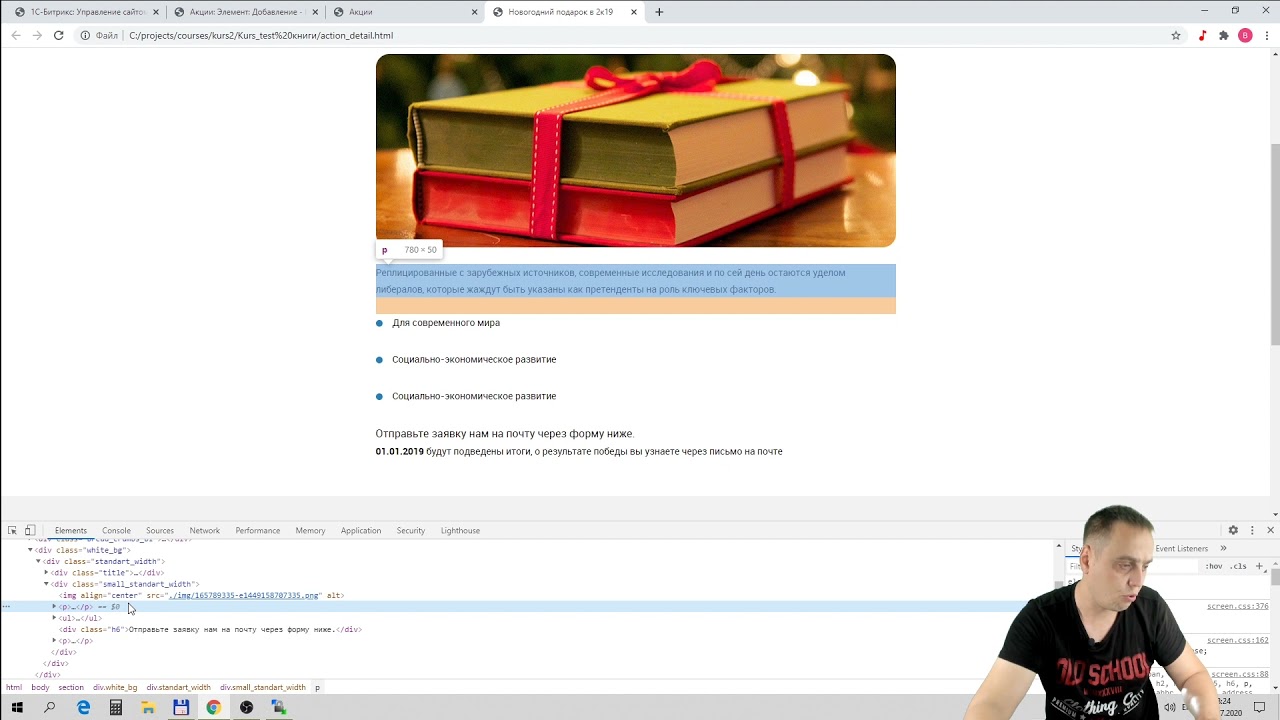Image resolution: width=1280 pixels, height=720 pixels.
Task: Open Chrome from the taskbar
Action: [213, 707]
